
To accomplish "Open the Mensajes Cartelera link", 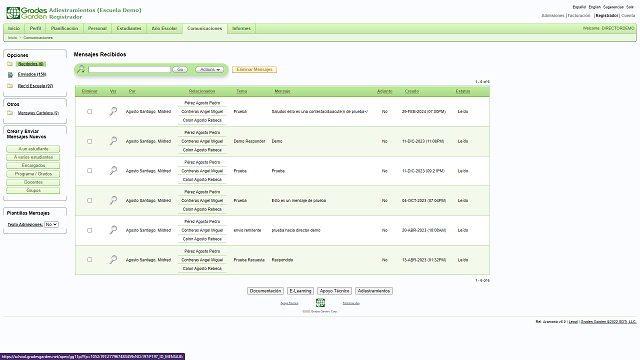I will click(x=38, y=113).
